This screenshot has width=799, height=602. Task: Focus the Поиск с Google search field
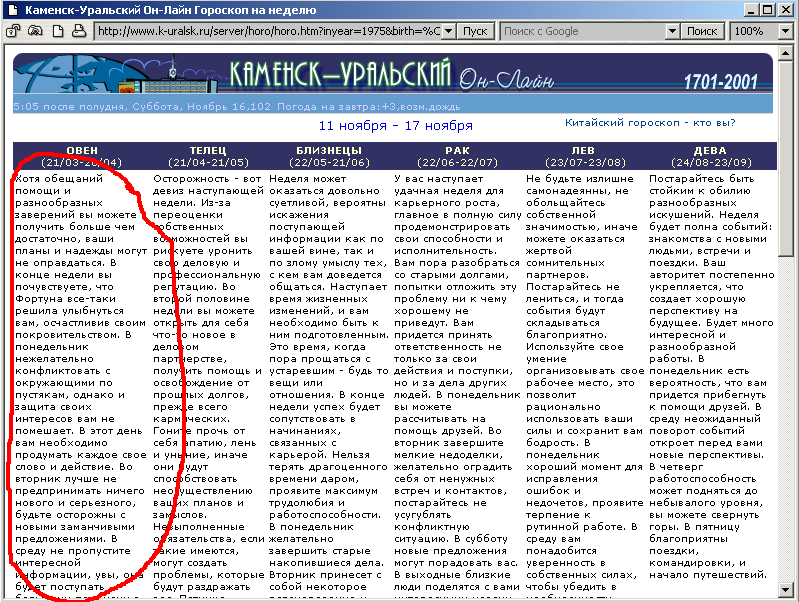point(584,31)
